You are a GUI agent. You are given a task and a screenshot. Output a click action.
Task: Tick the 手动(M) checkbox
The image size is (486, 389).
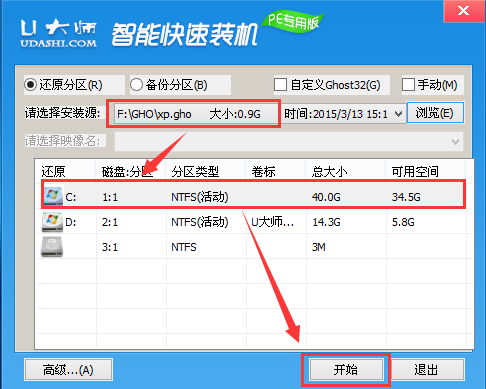tap(408, 85)
